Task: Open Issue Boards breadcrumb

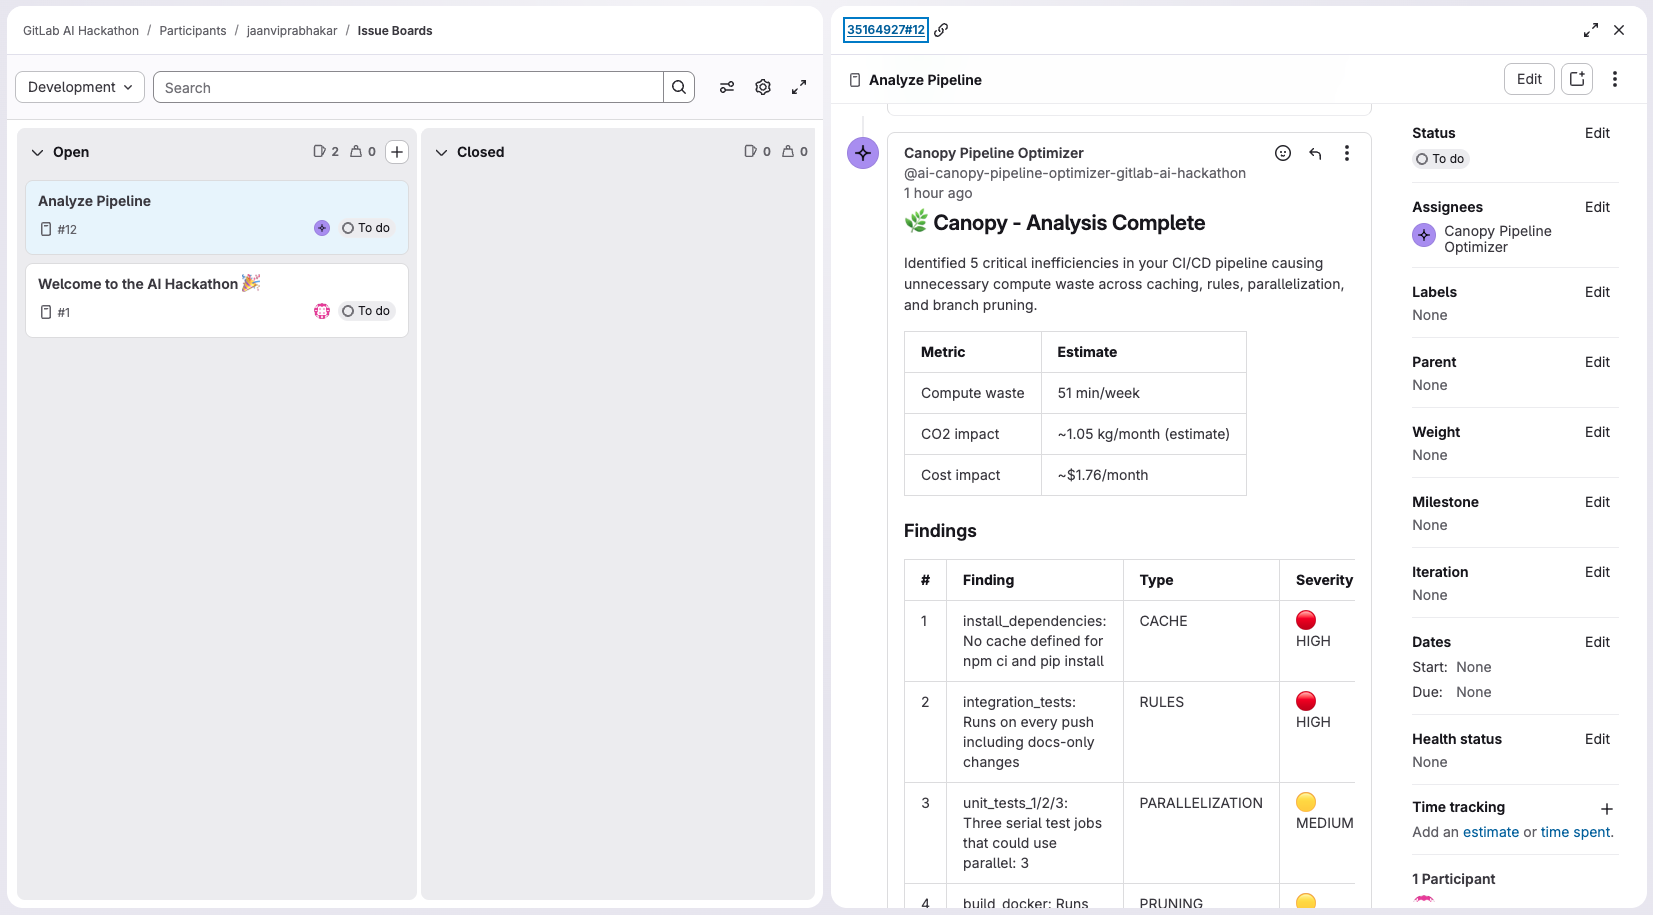Action: pyautogui.click(x=395, y=31)
